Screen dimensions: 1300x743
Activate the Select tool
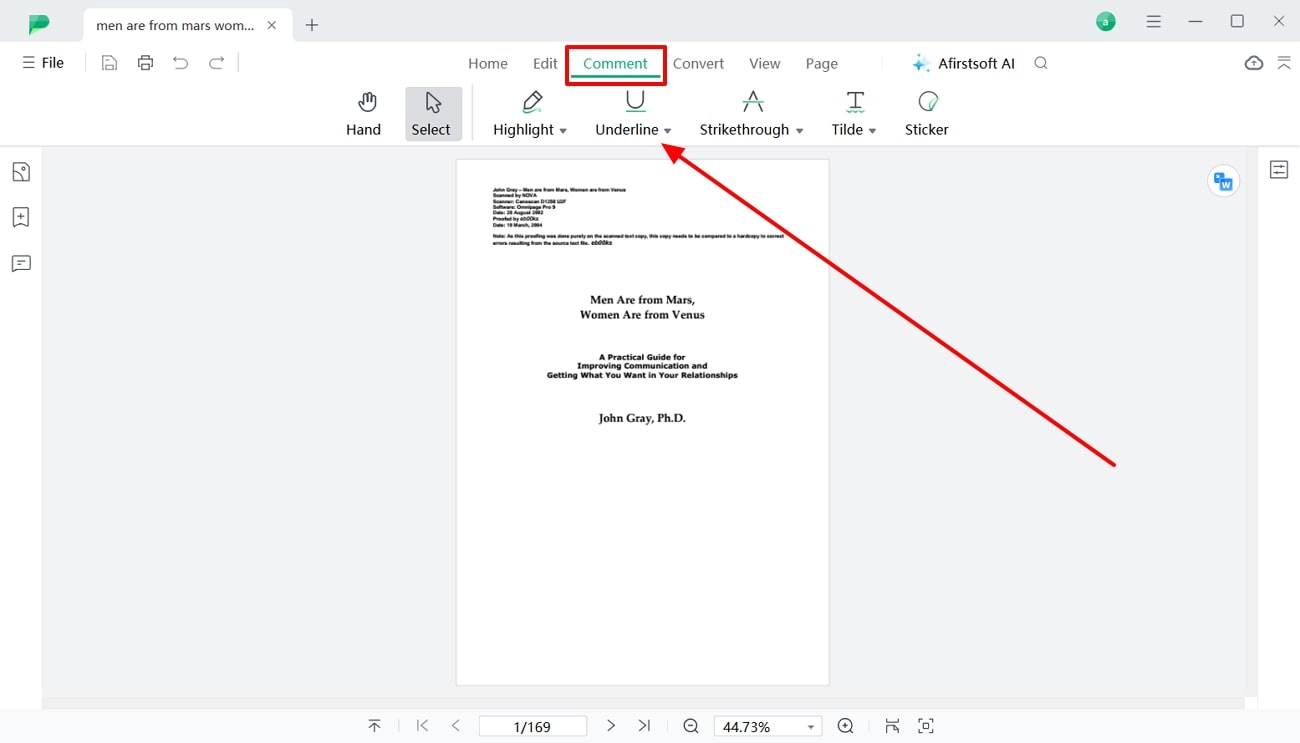pyautogui.click(x=431, y=114)
